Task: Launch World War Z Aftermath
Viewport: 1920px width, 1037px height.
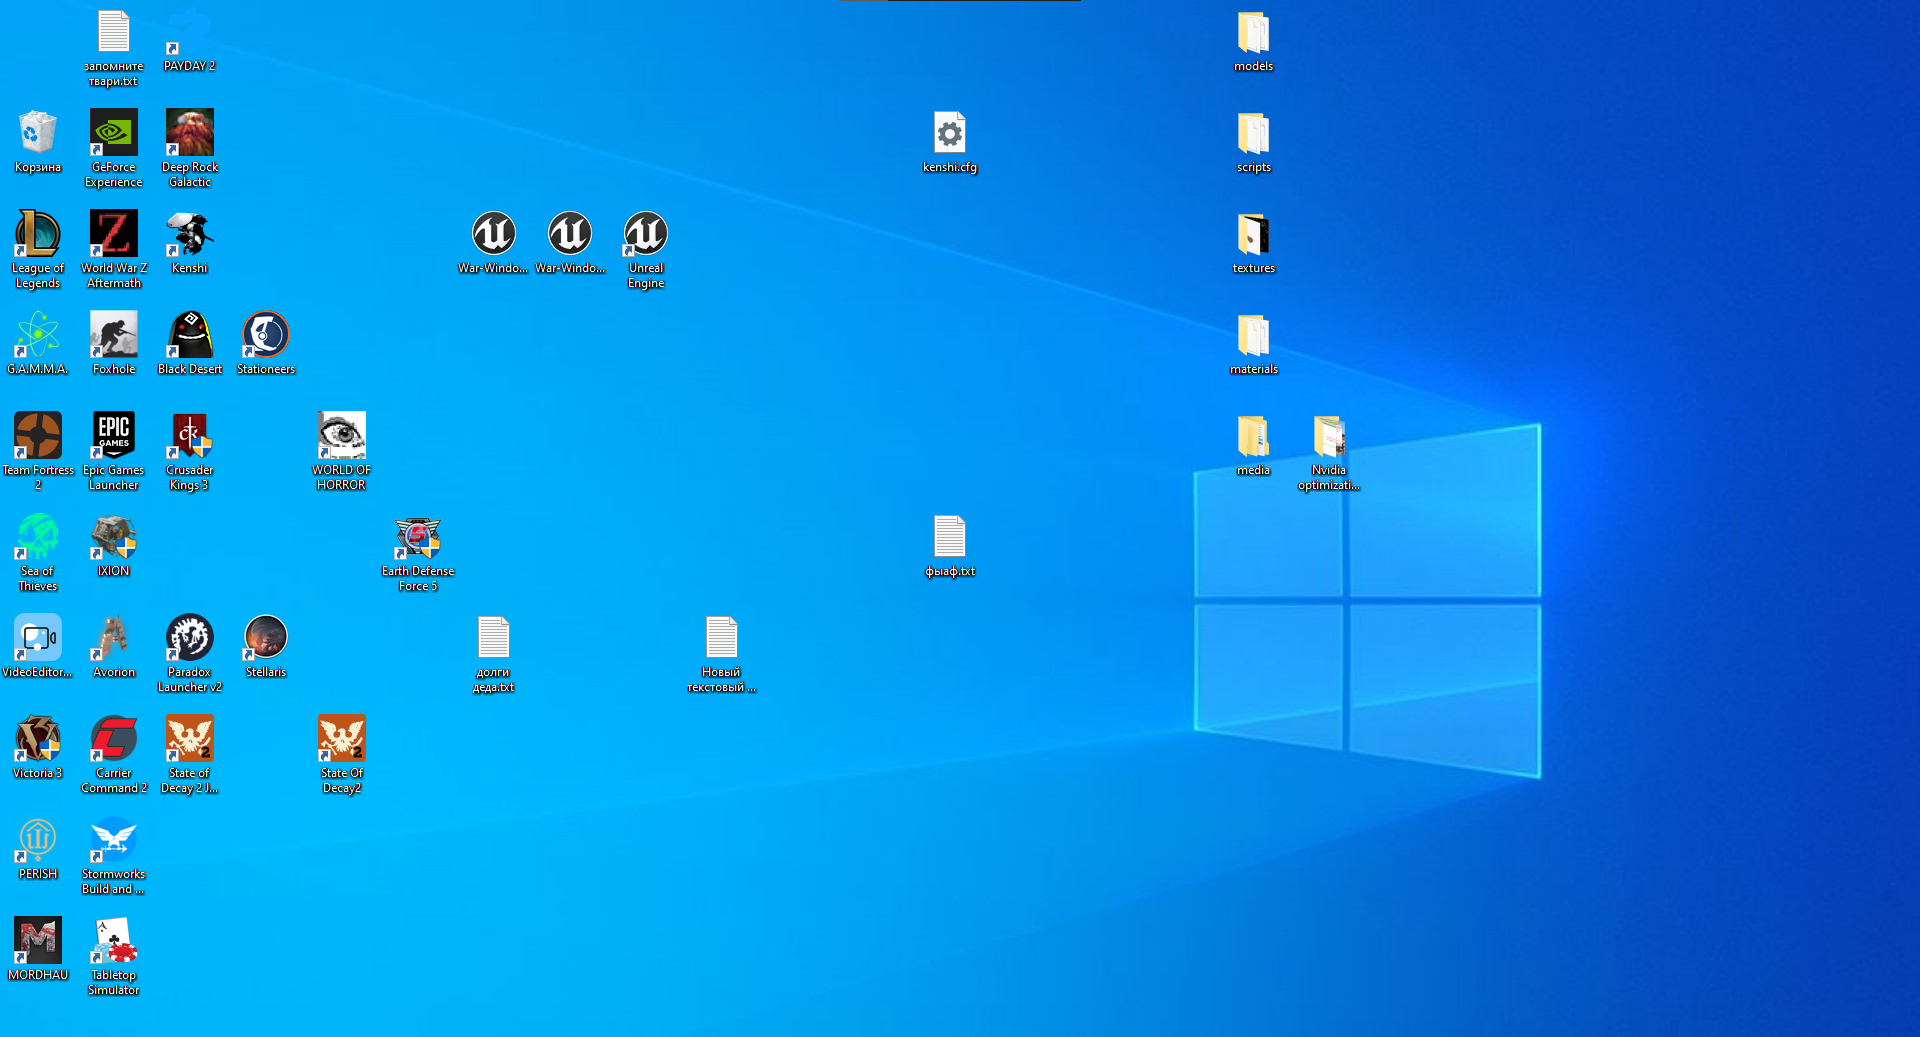Action: point(114,249)
